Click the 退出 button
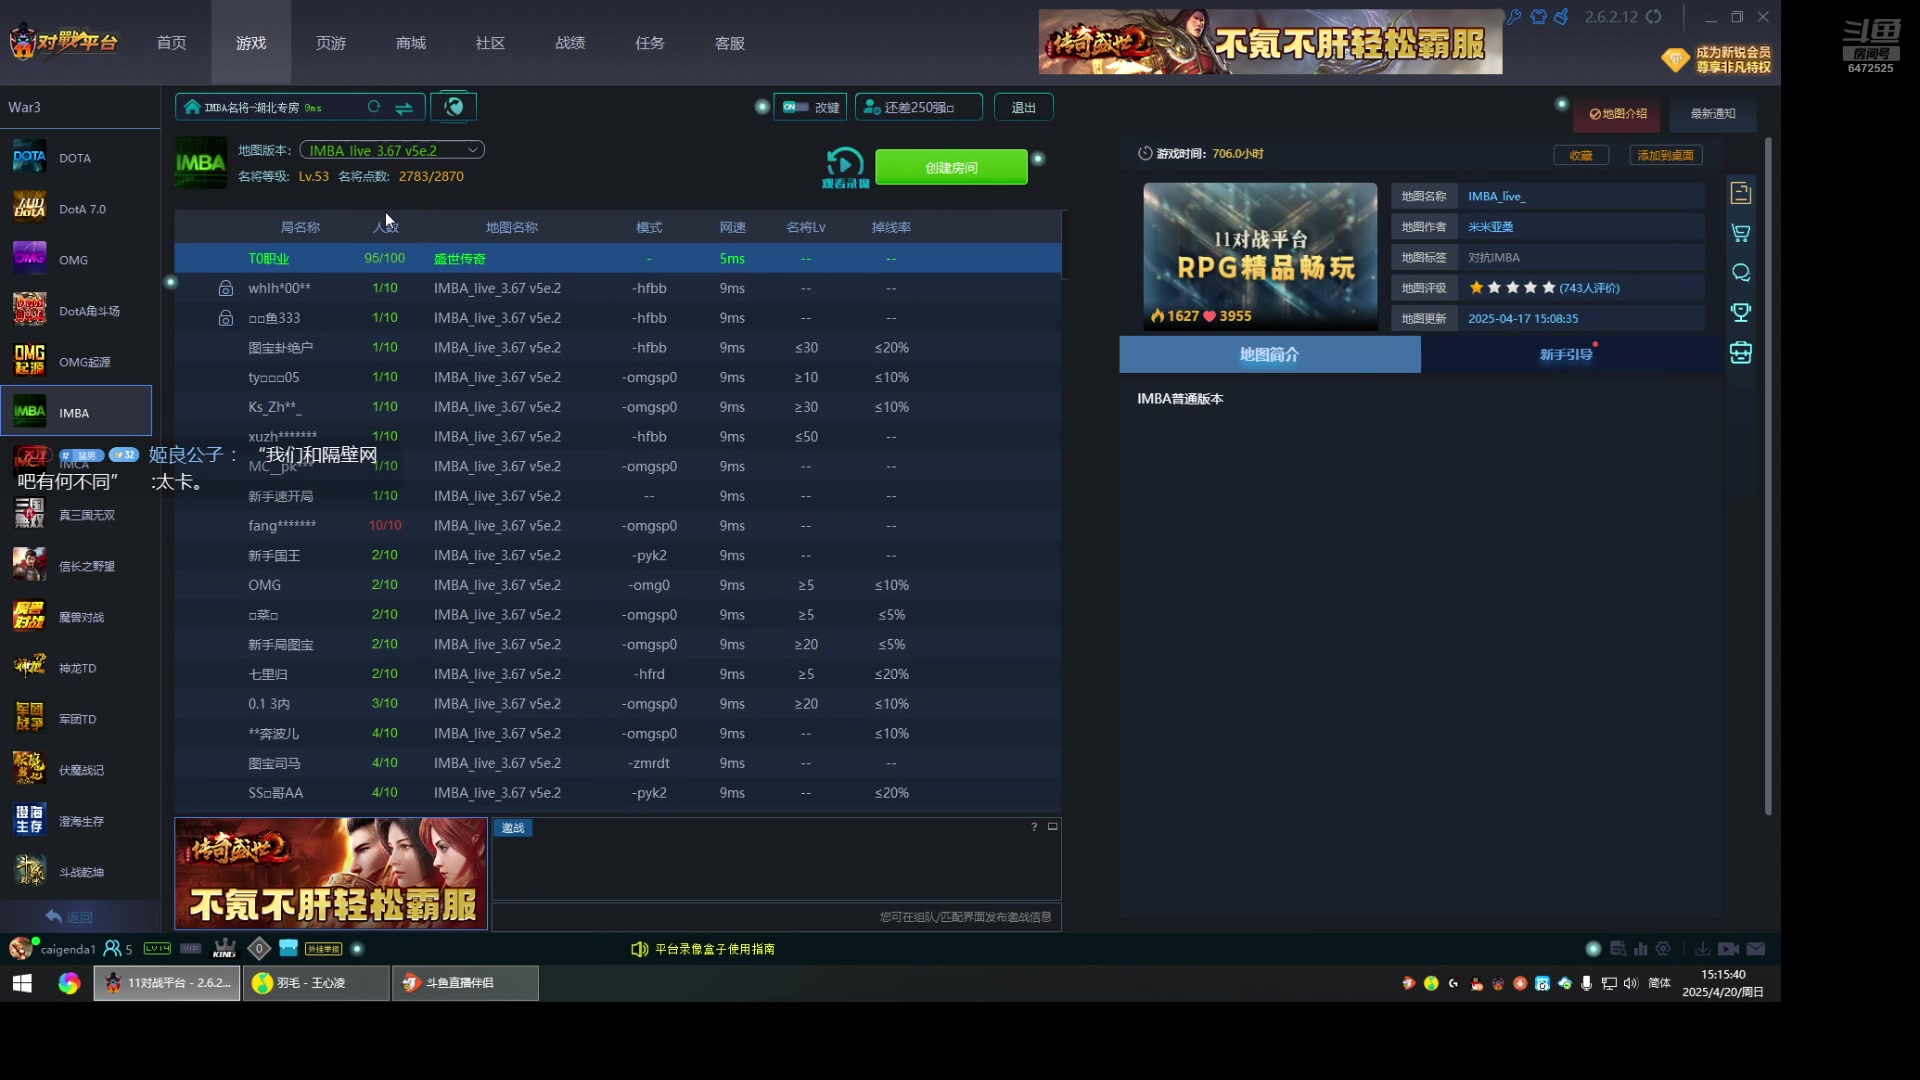1920x1080 pixels. pyautogui.click(x=1023, y=107)
